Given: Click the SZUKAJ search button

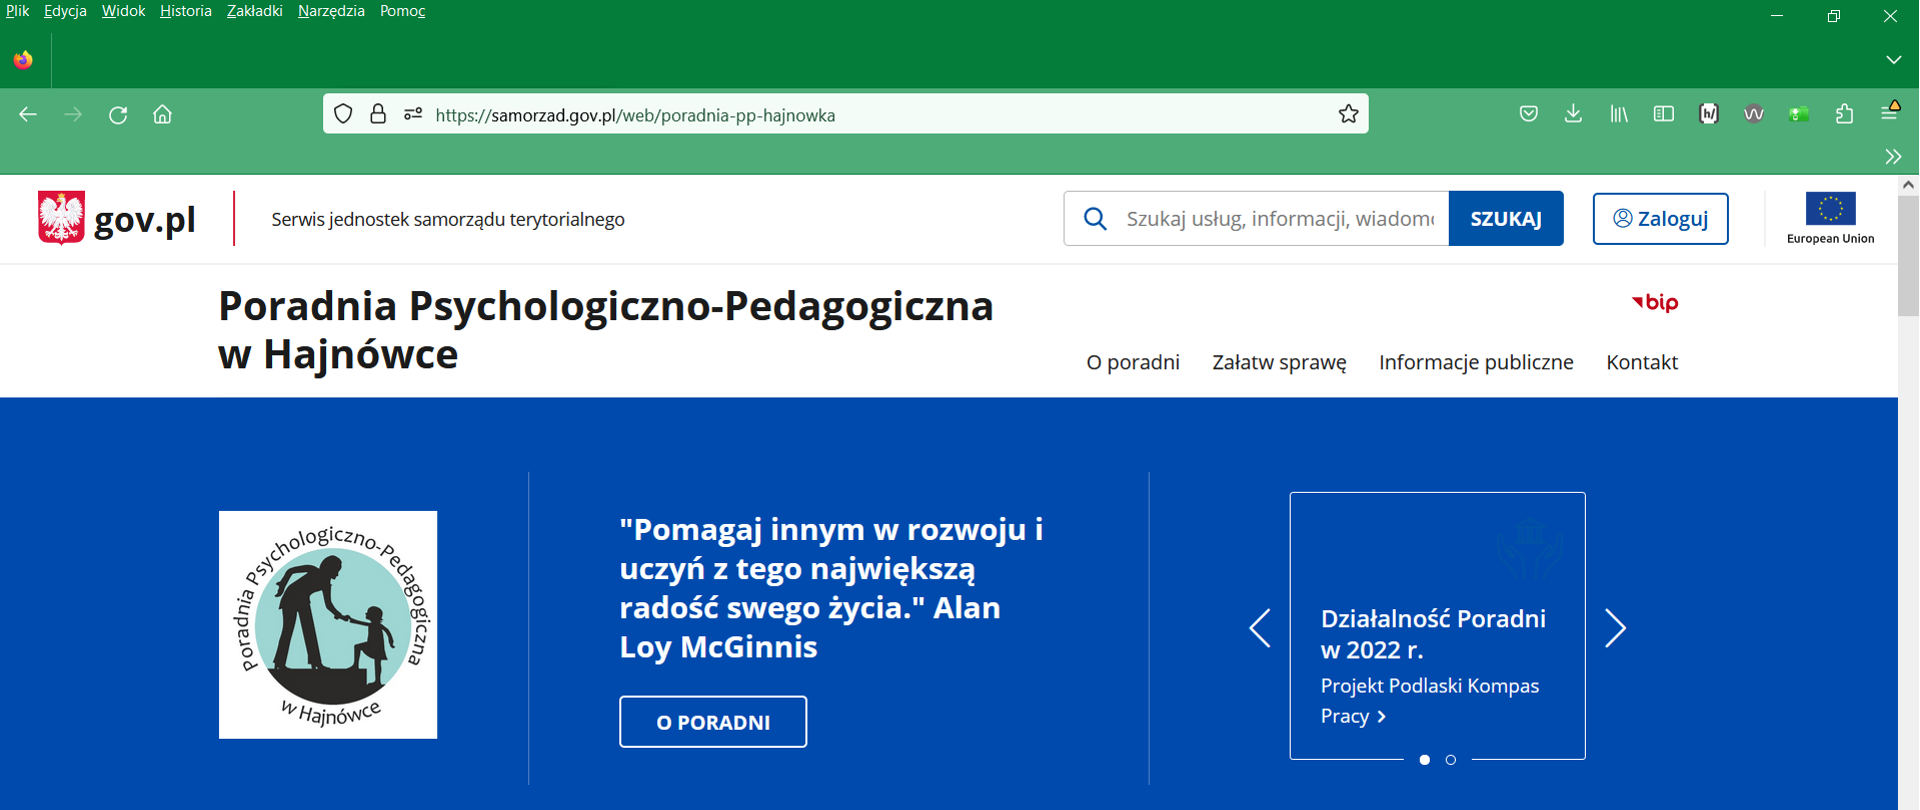Looking at the screenshot, I should (1506, 218).
